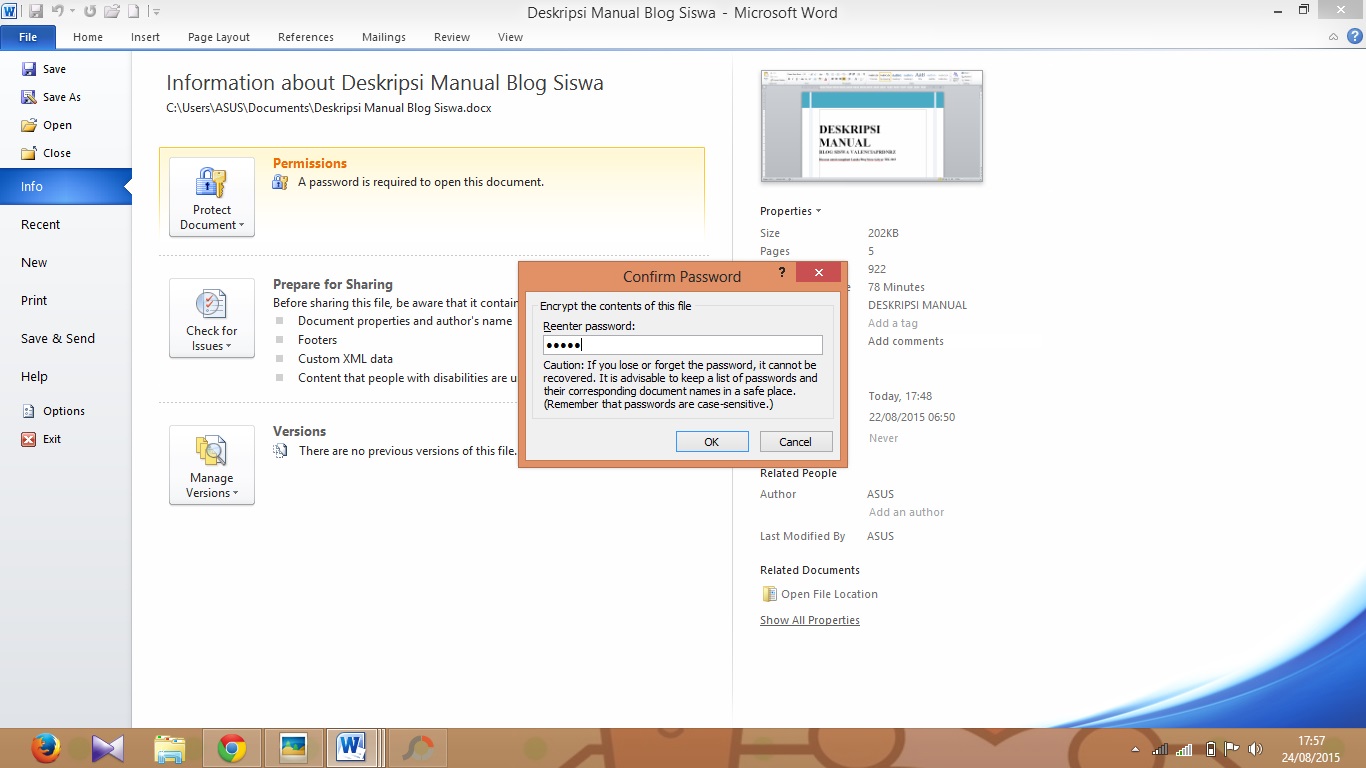Click Add comments field
The width and height of the screenshot is (1366, 768).
point(906,341)
